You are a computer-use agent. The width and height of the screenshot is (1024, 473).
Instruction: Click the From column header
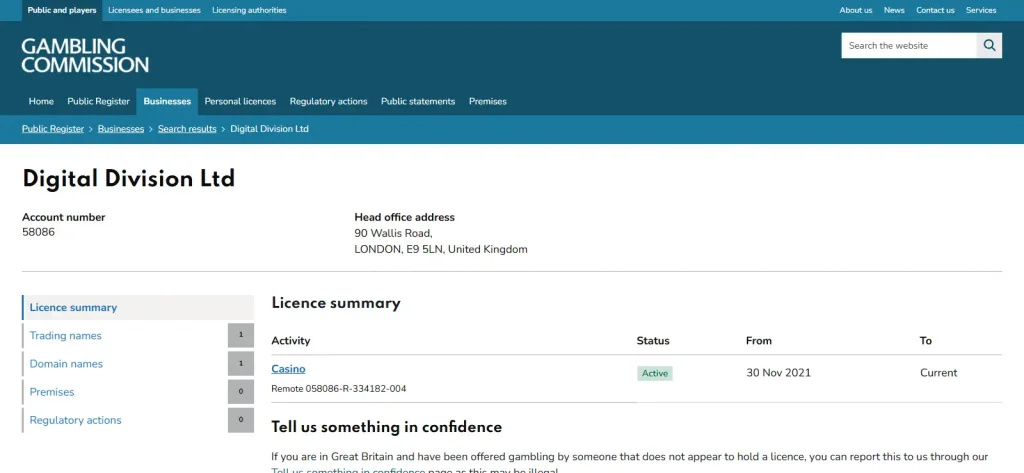coord(759,340)
